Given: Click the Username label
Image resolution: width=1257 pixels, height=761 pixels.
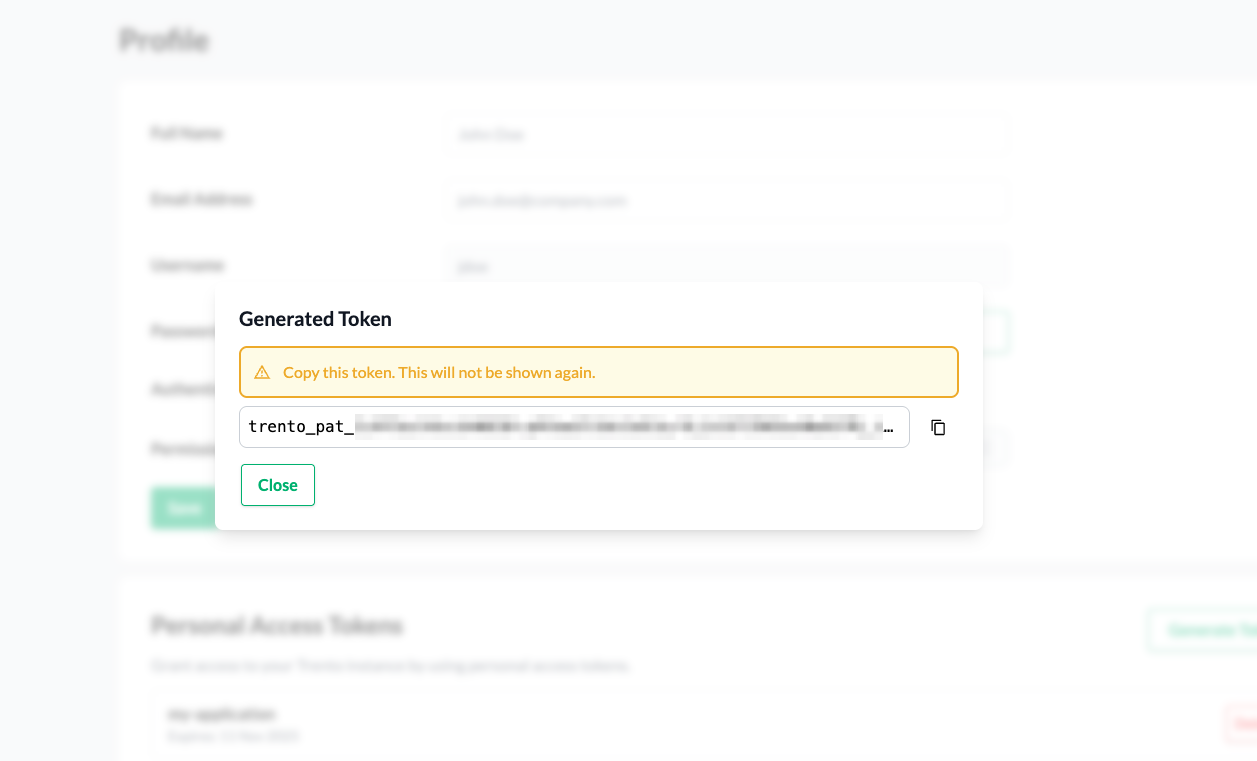Looking at the screenshot, I should [x=187, y=265].
